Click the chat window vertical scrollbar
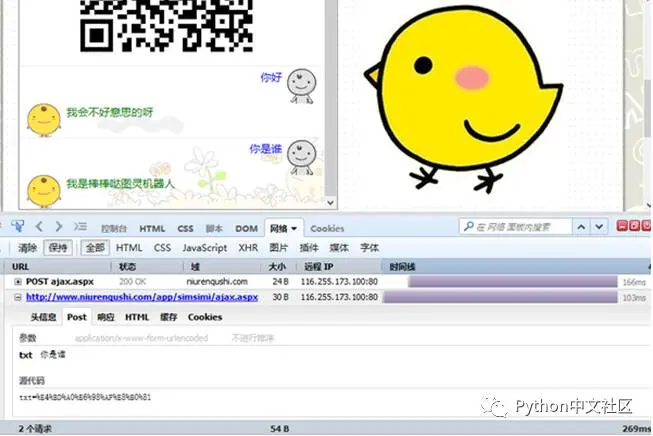This screenshot has height=436, width=653. point(331,104)
